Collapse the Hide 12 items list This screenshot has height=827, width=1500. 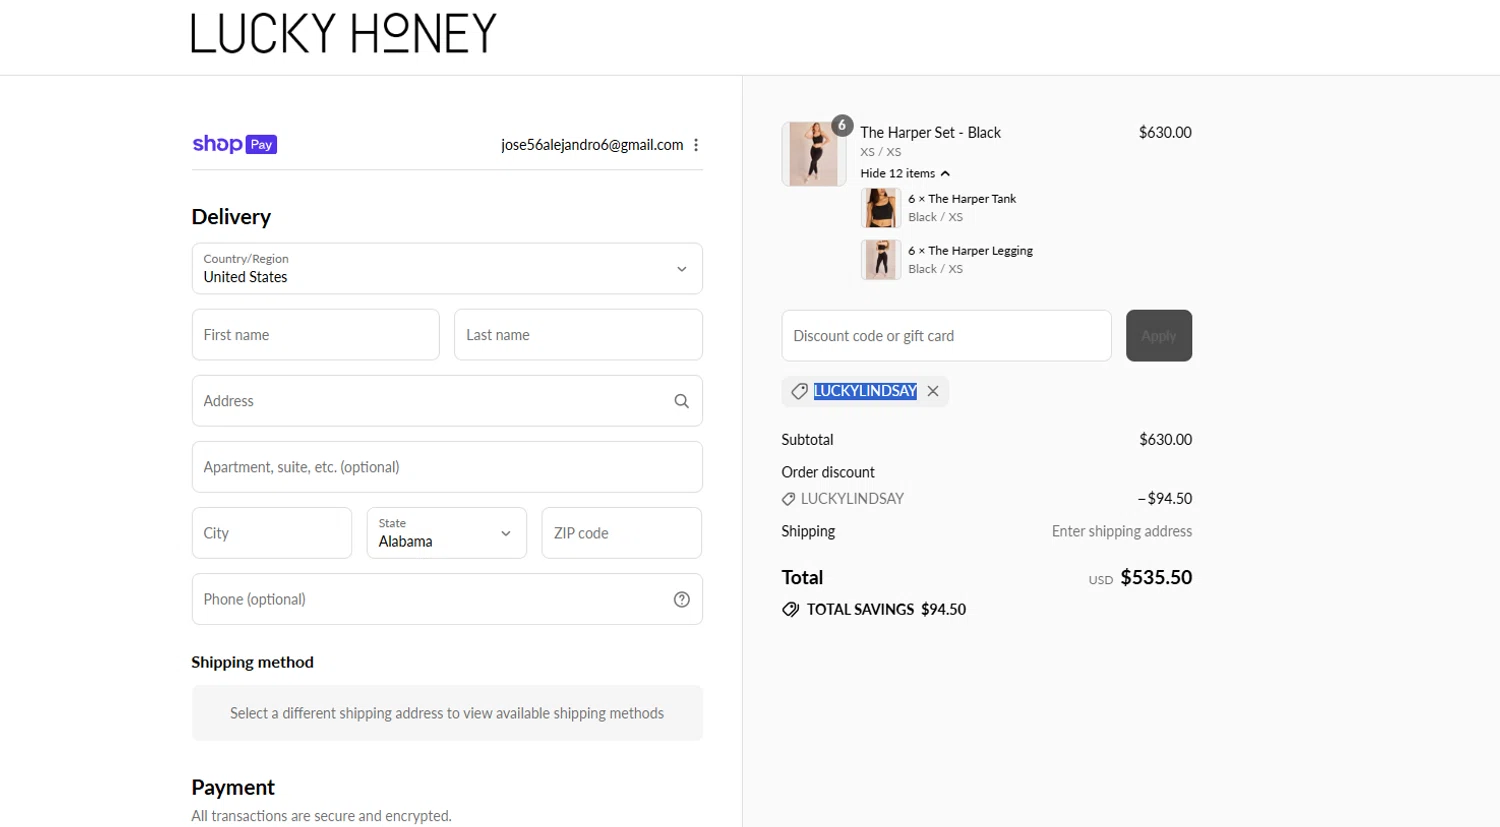(x=905, y=173)
